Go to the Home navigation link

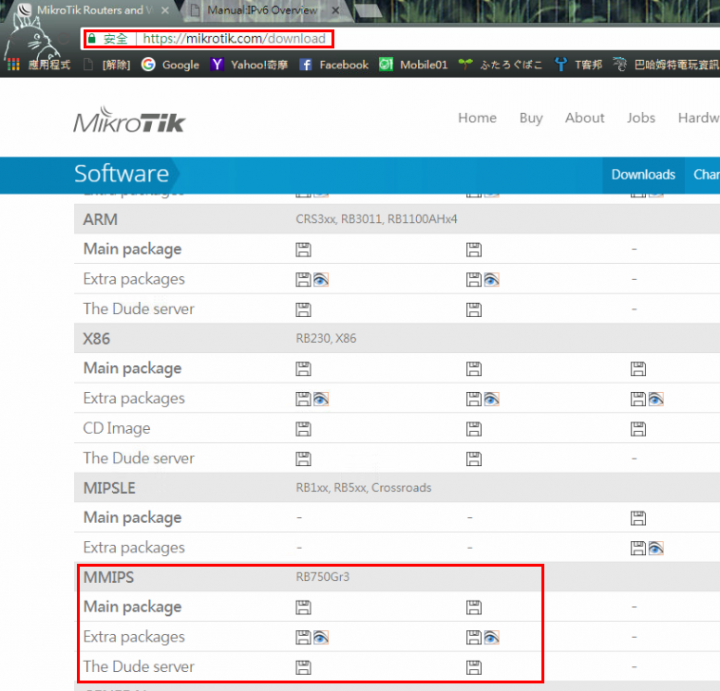[477, 118]
